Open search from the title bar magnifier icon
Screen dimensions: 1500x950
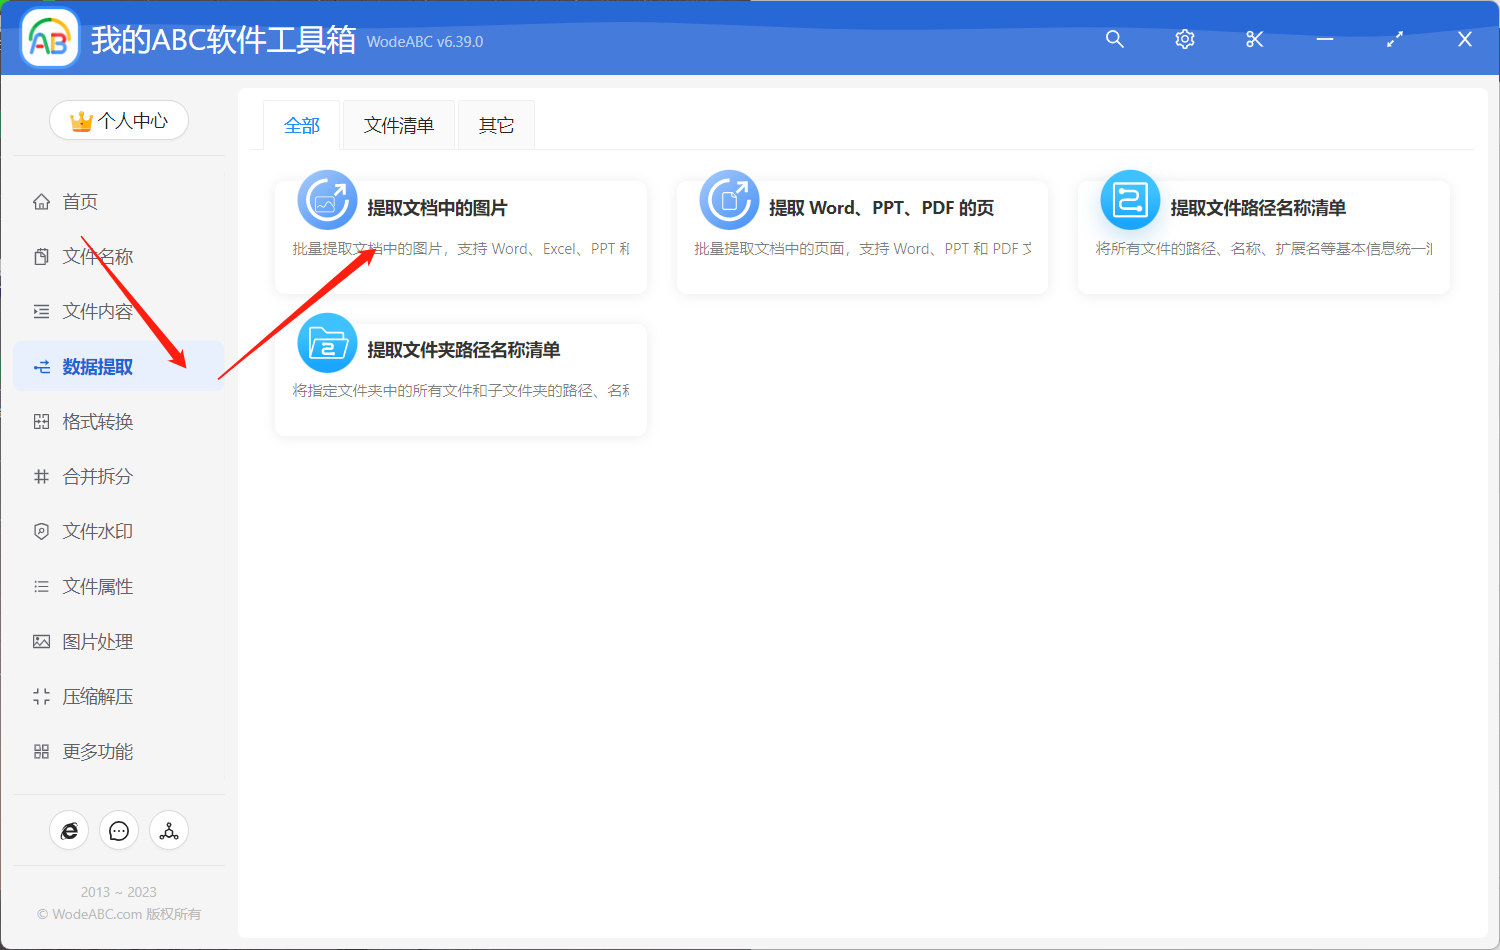point(1114,39)
